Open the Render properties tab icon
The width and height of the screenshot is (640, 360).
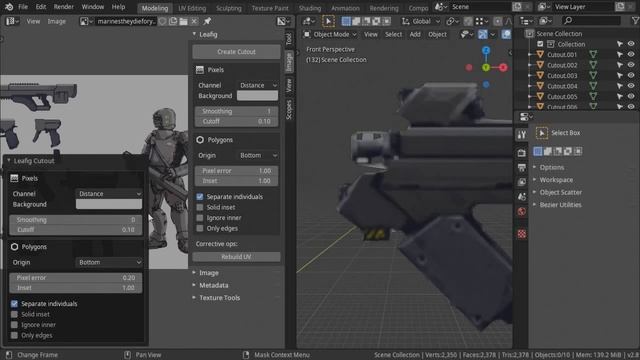point(522,153)
